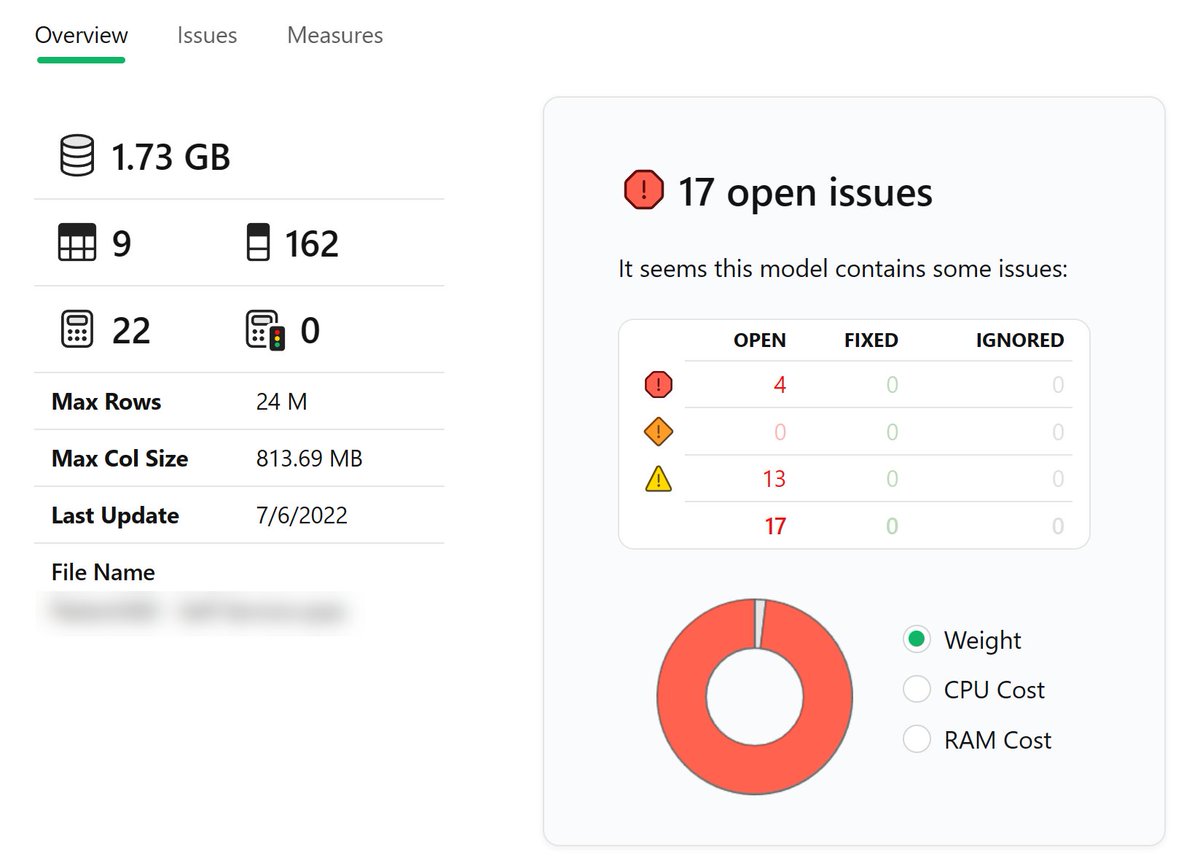Viewport: 1200px width, 858px height.
Task: Select the Weight radio button
Action: coord(917,639)
